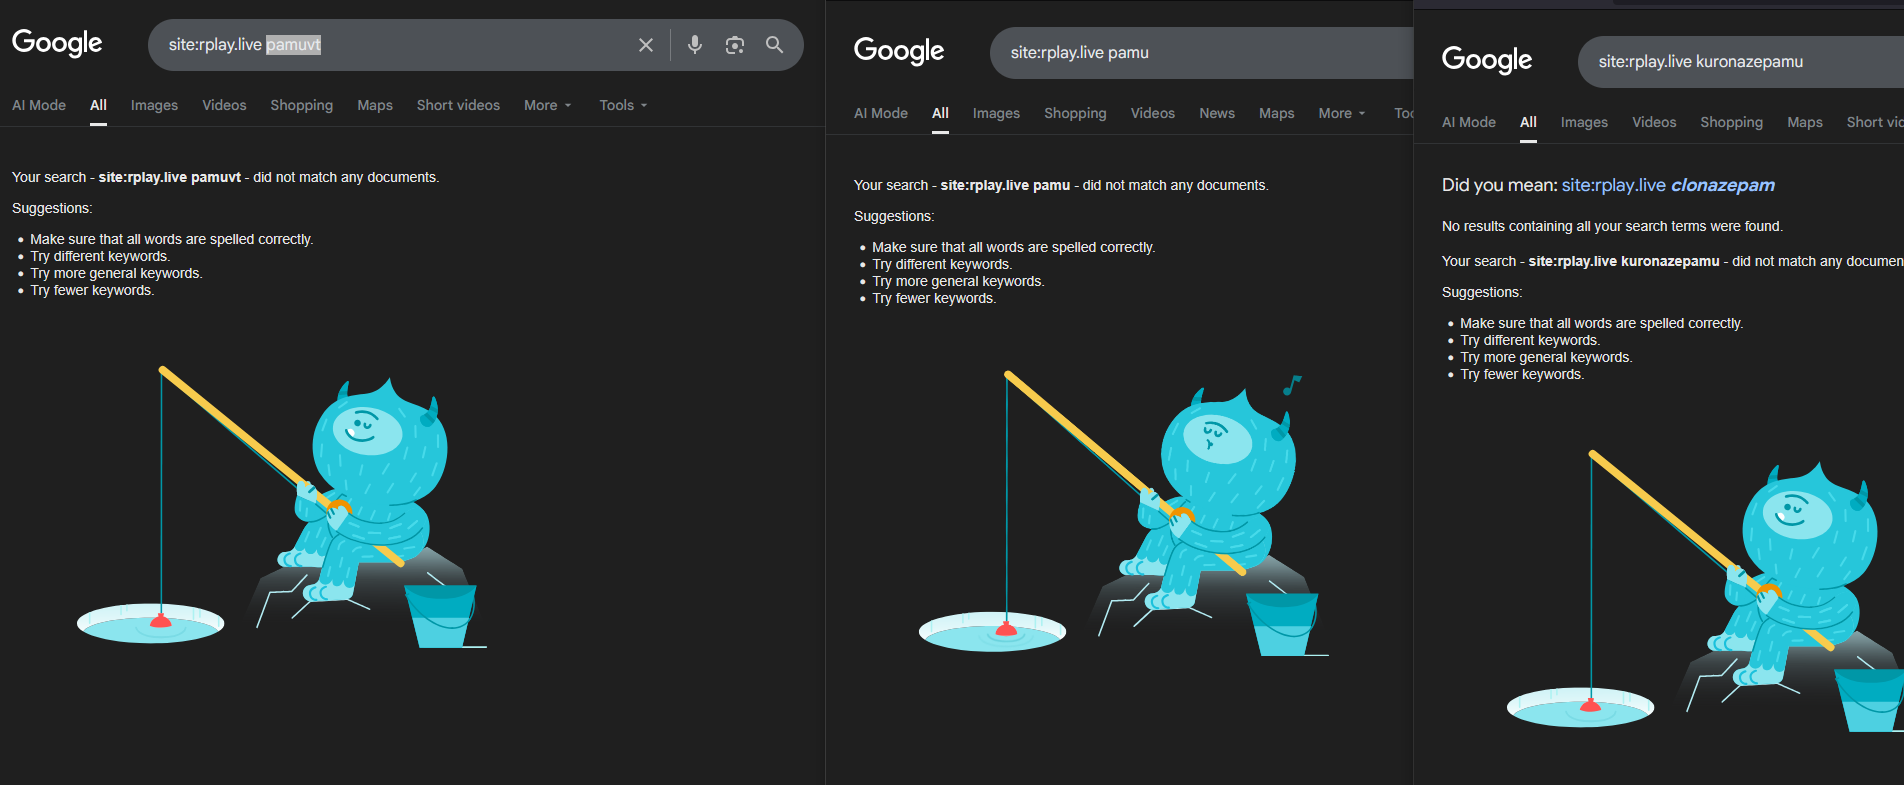The width and height of the screenshot is (1904, 785).
Task: Switch to Images in the pamu window
Action: tap(996, 113)
